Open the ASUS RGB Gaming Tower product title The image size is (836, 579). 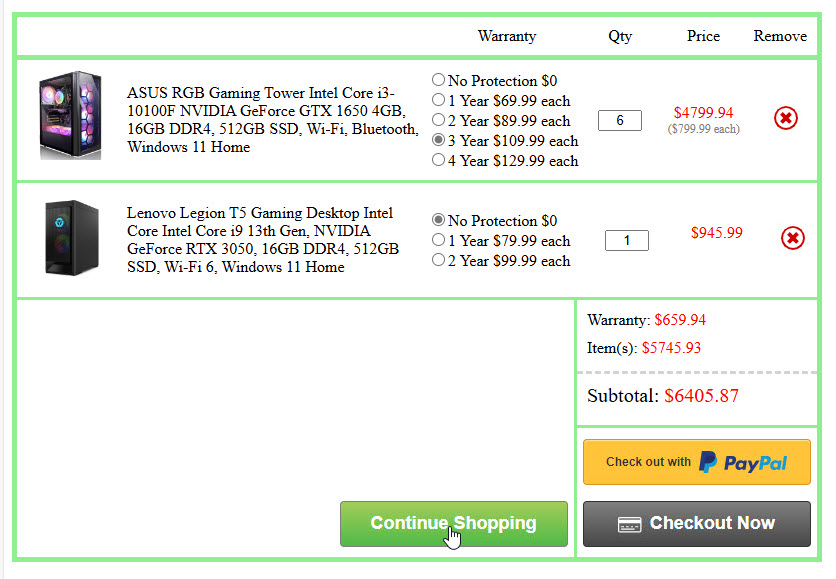click(x=272, y=120)
